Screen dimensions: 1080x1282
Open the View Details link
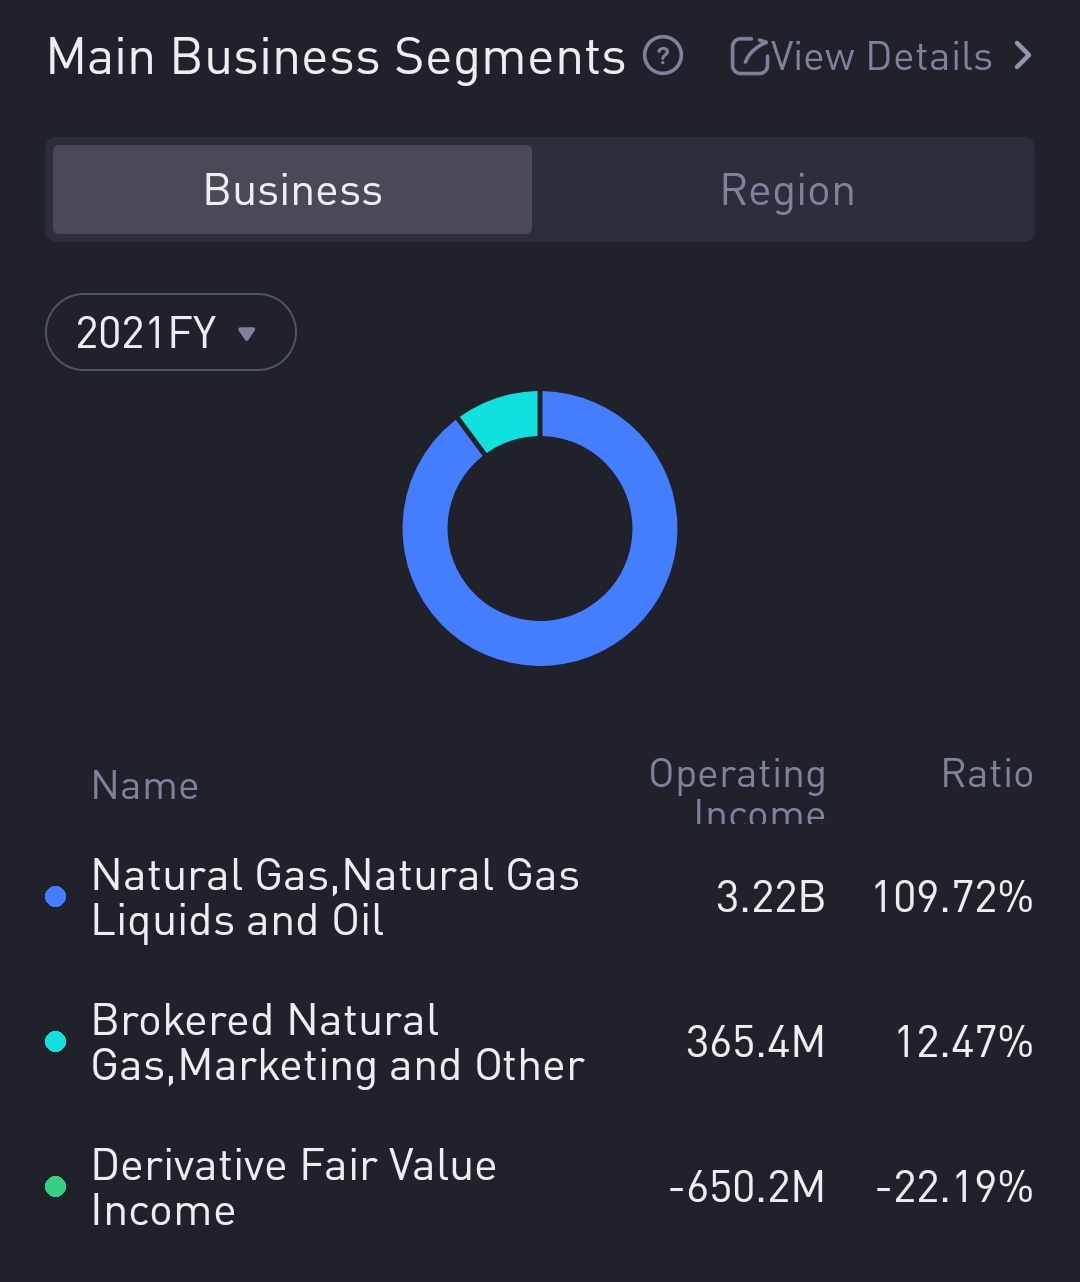click(881, 57)
